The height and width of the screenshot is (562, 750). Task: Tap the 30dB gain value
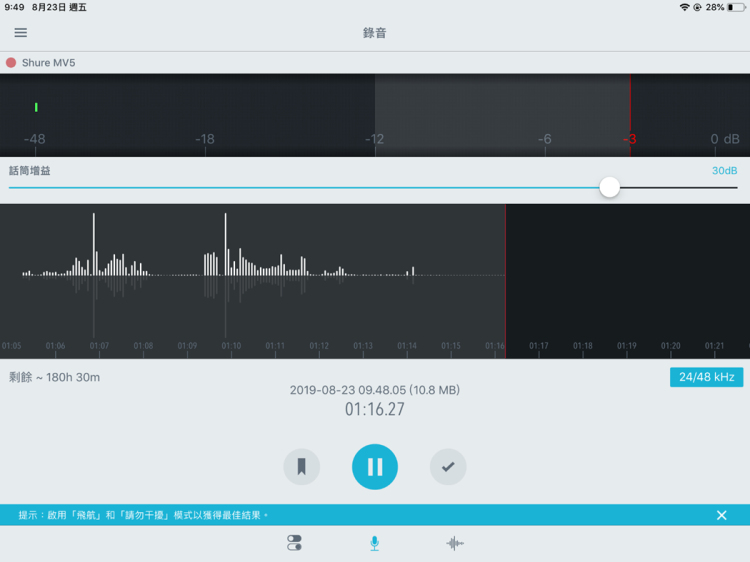[724, 171]
